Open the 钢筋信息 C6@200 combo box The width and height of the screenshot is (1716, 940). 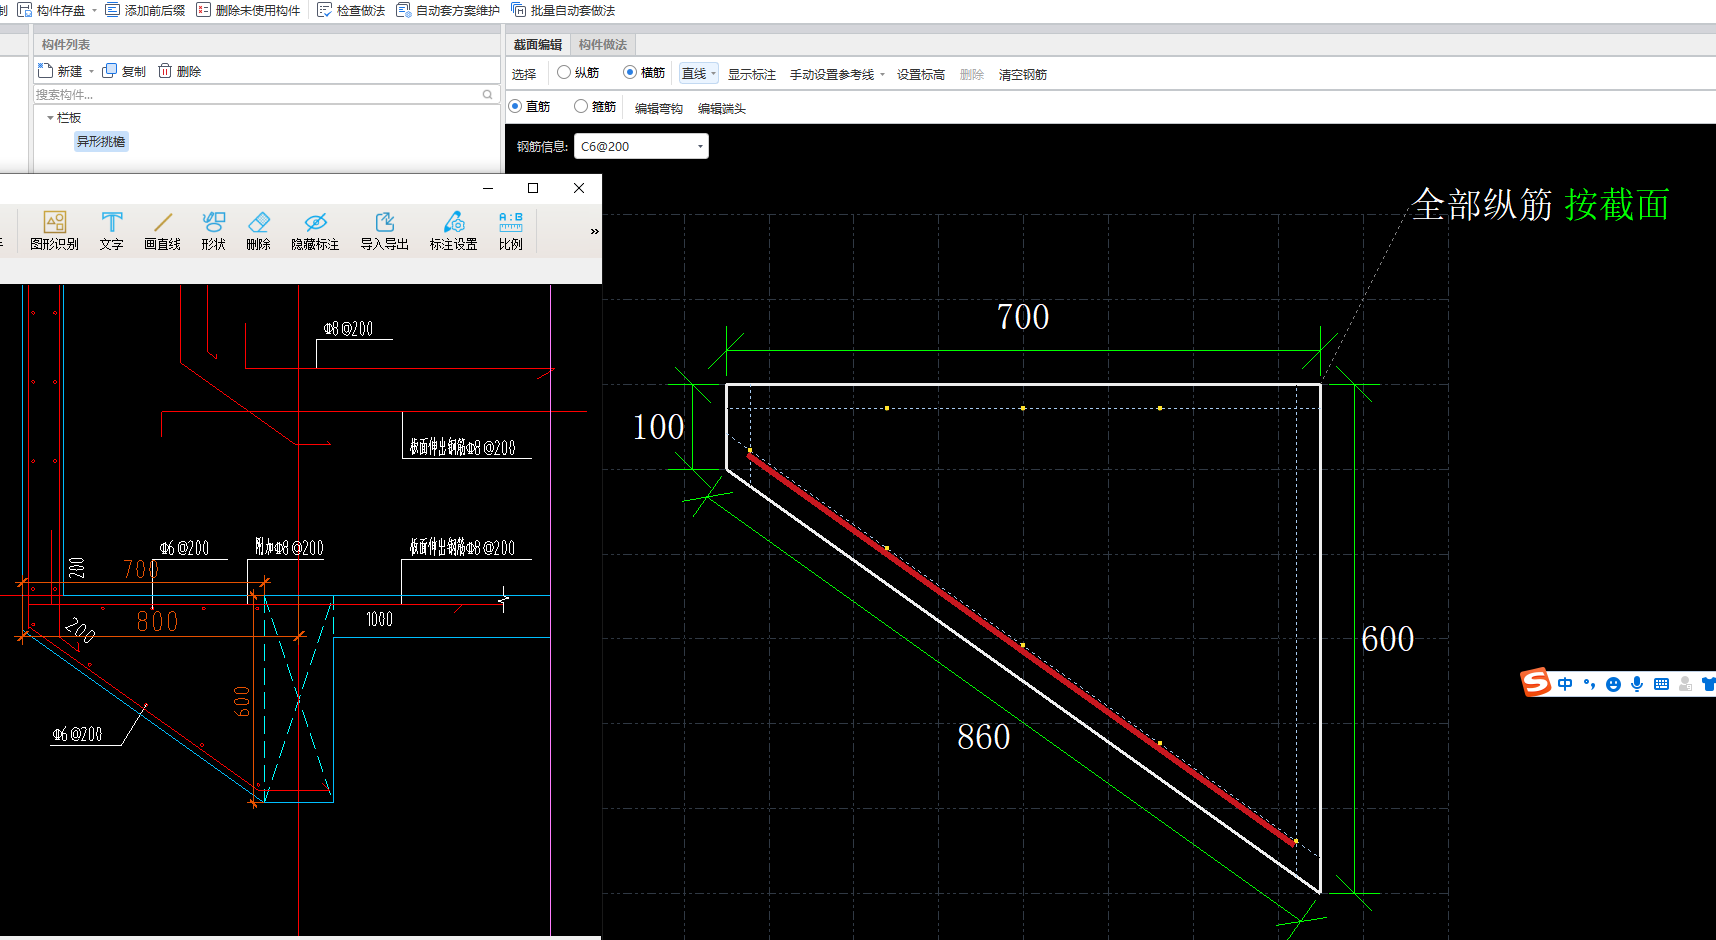tap(641, 146)
